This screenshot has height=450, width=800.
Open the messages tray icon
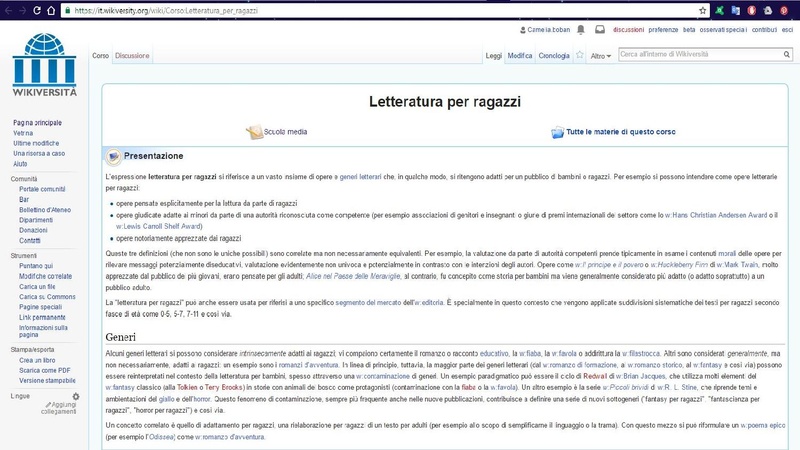(600, 30)
